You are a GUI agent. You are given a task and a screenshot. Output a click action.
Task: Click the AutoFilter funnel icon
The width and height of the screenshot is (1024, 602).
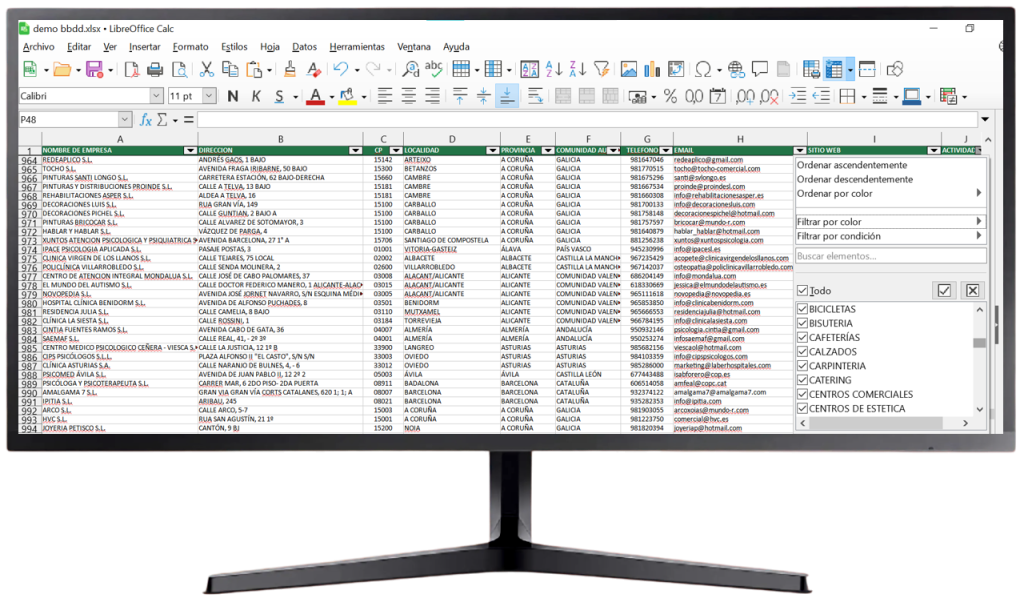click(601, 69)
